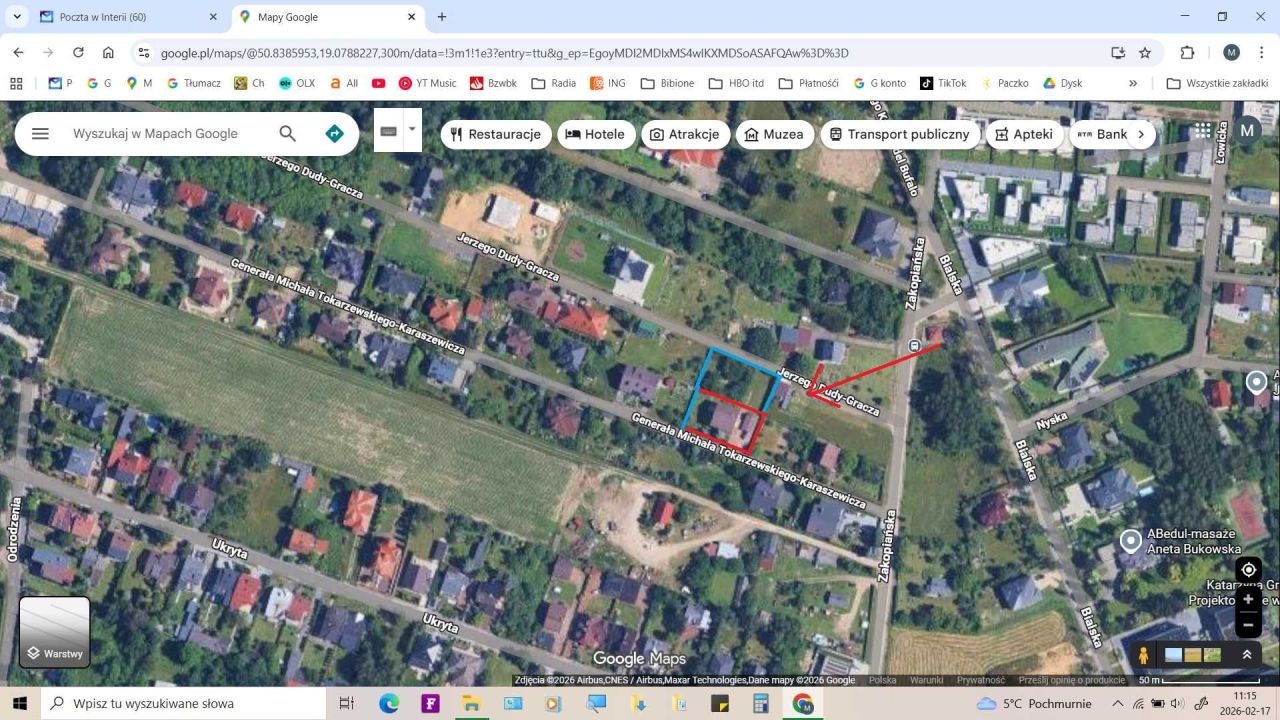
Task: Click the Prywatność footer link
Action: 981,680
